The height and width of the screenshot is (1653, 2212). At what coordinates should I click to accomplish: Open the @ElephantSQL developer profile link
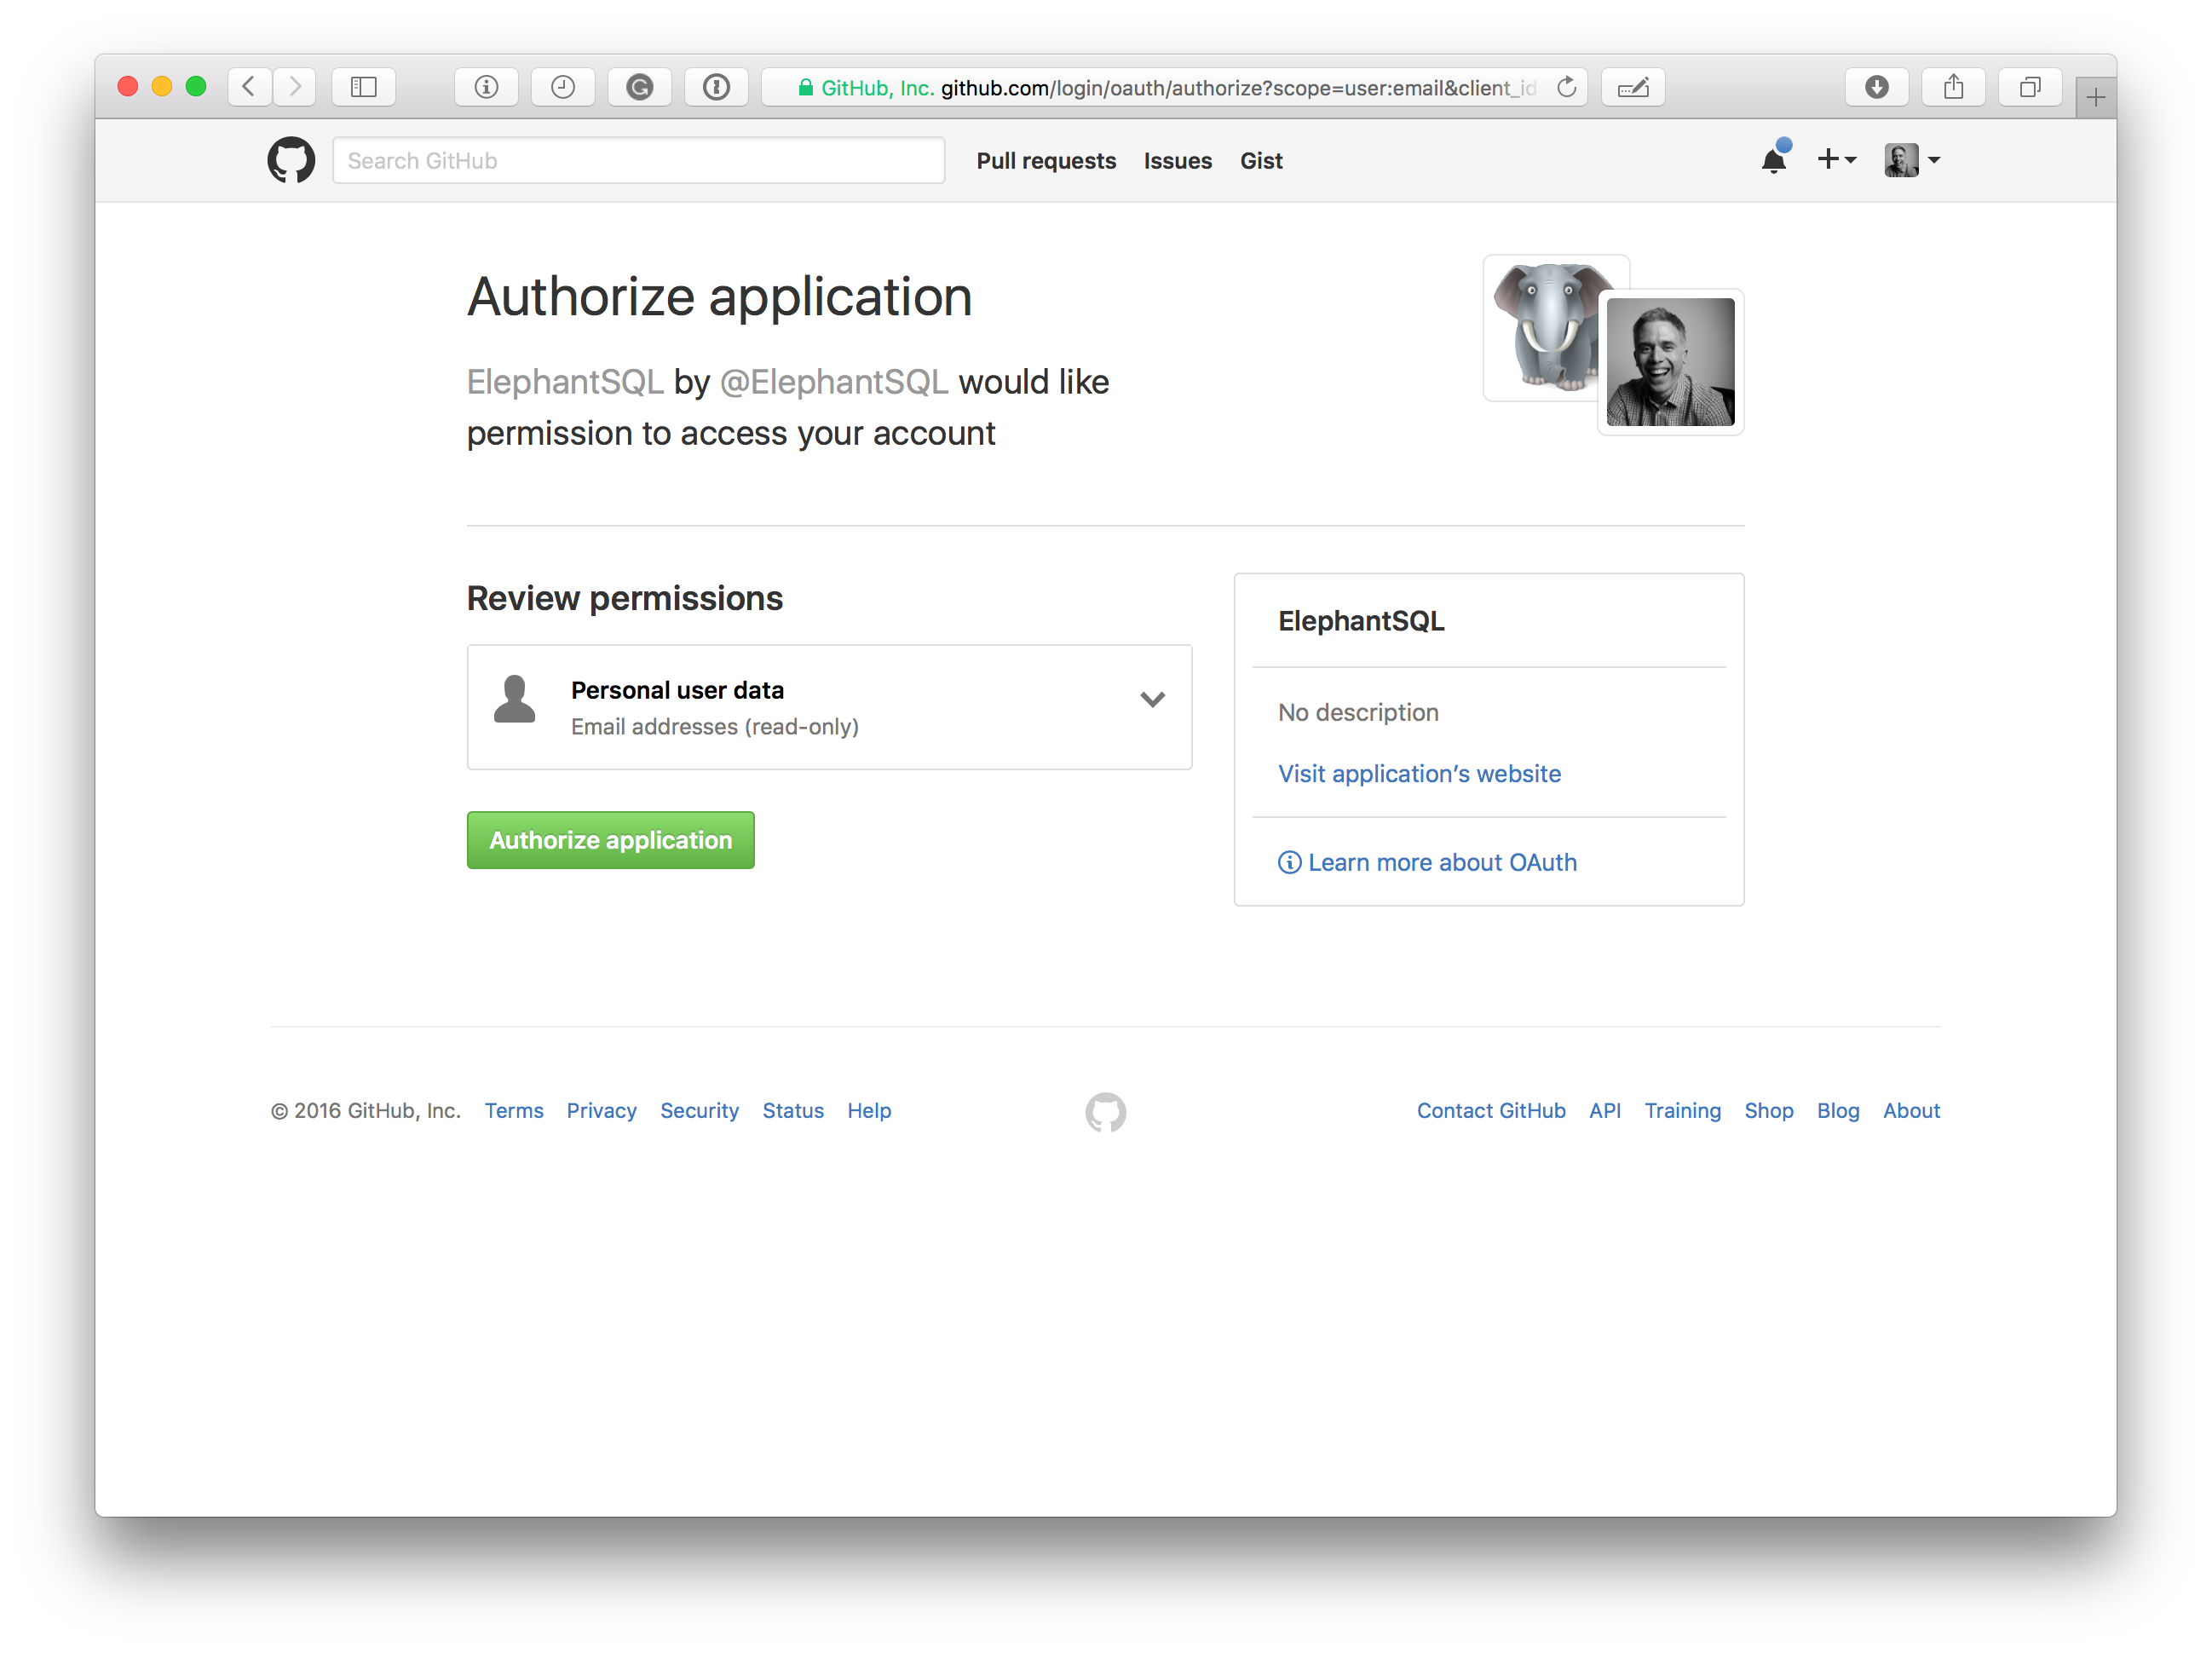(834, 382)
